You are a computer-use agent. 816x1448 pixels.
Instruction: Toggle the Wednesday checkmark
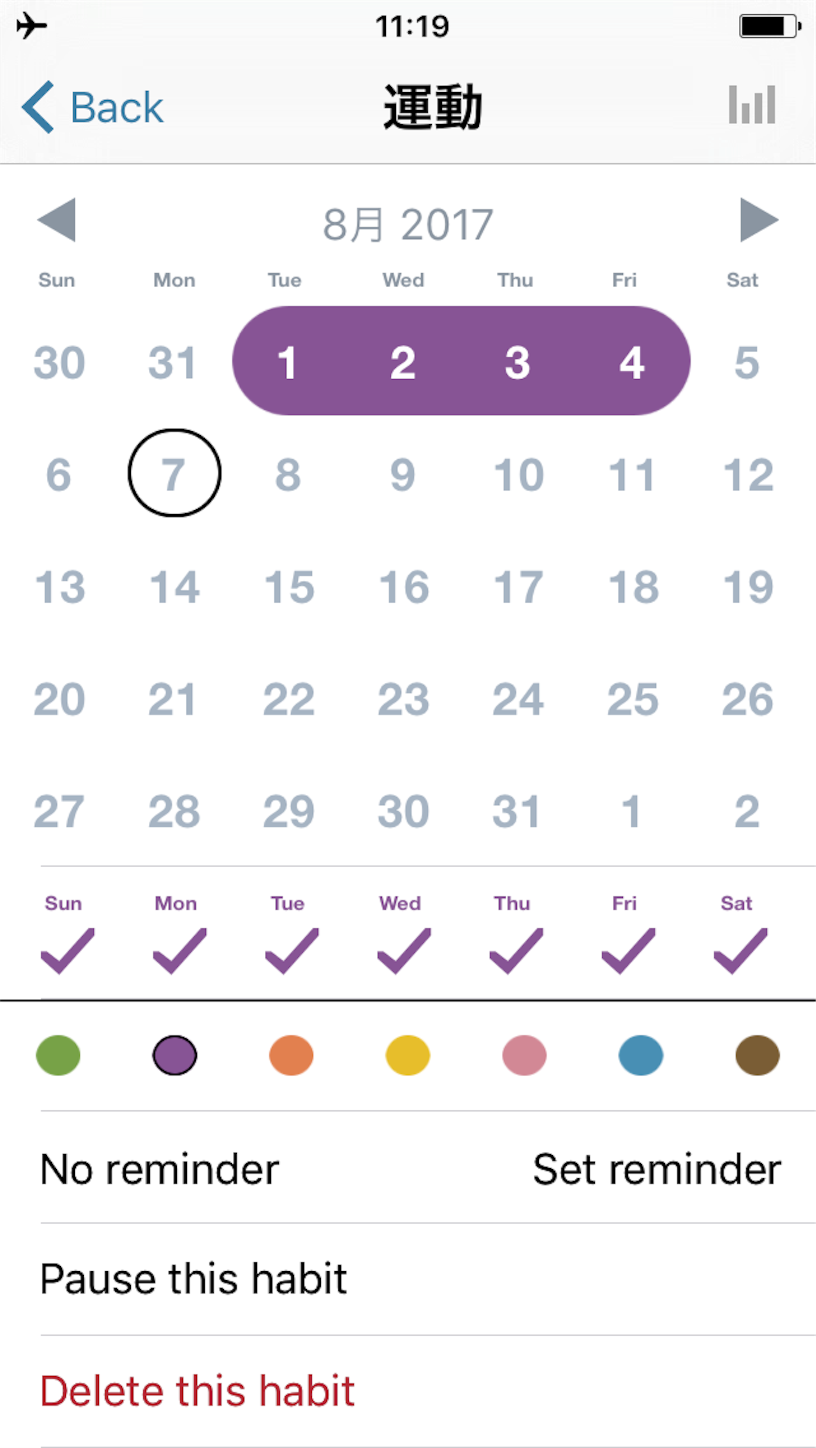403,951
